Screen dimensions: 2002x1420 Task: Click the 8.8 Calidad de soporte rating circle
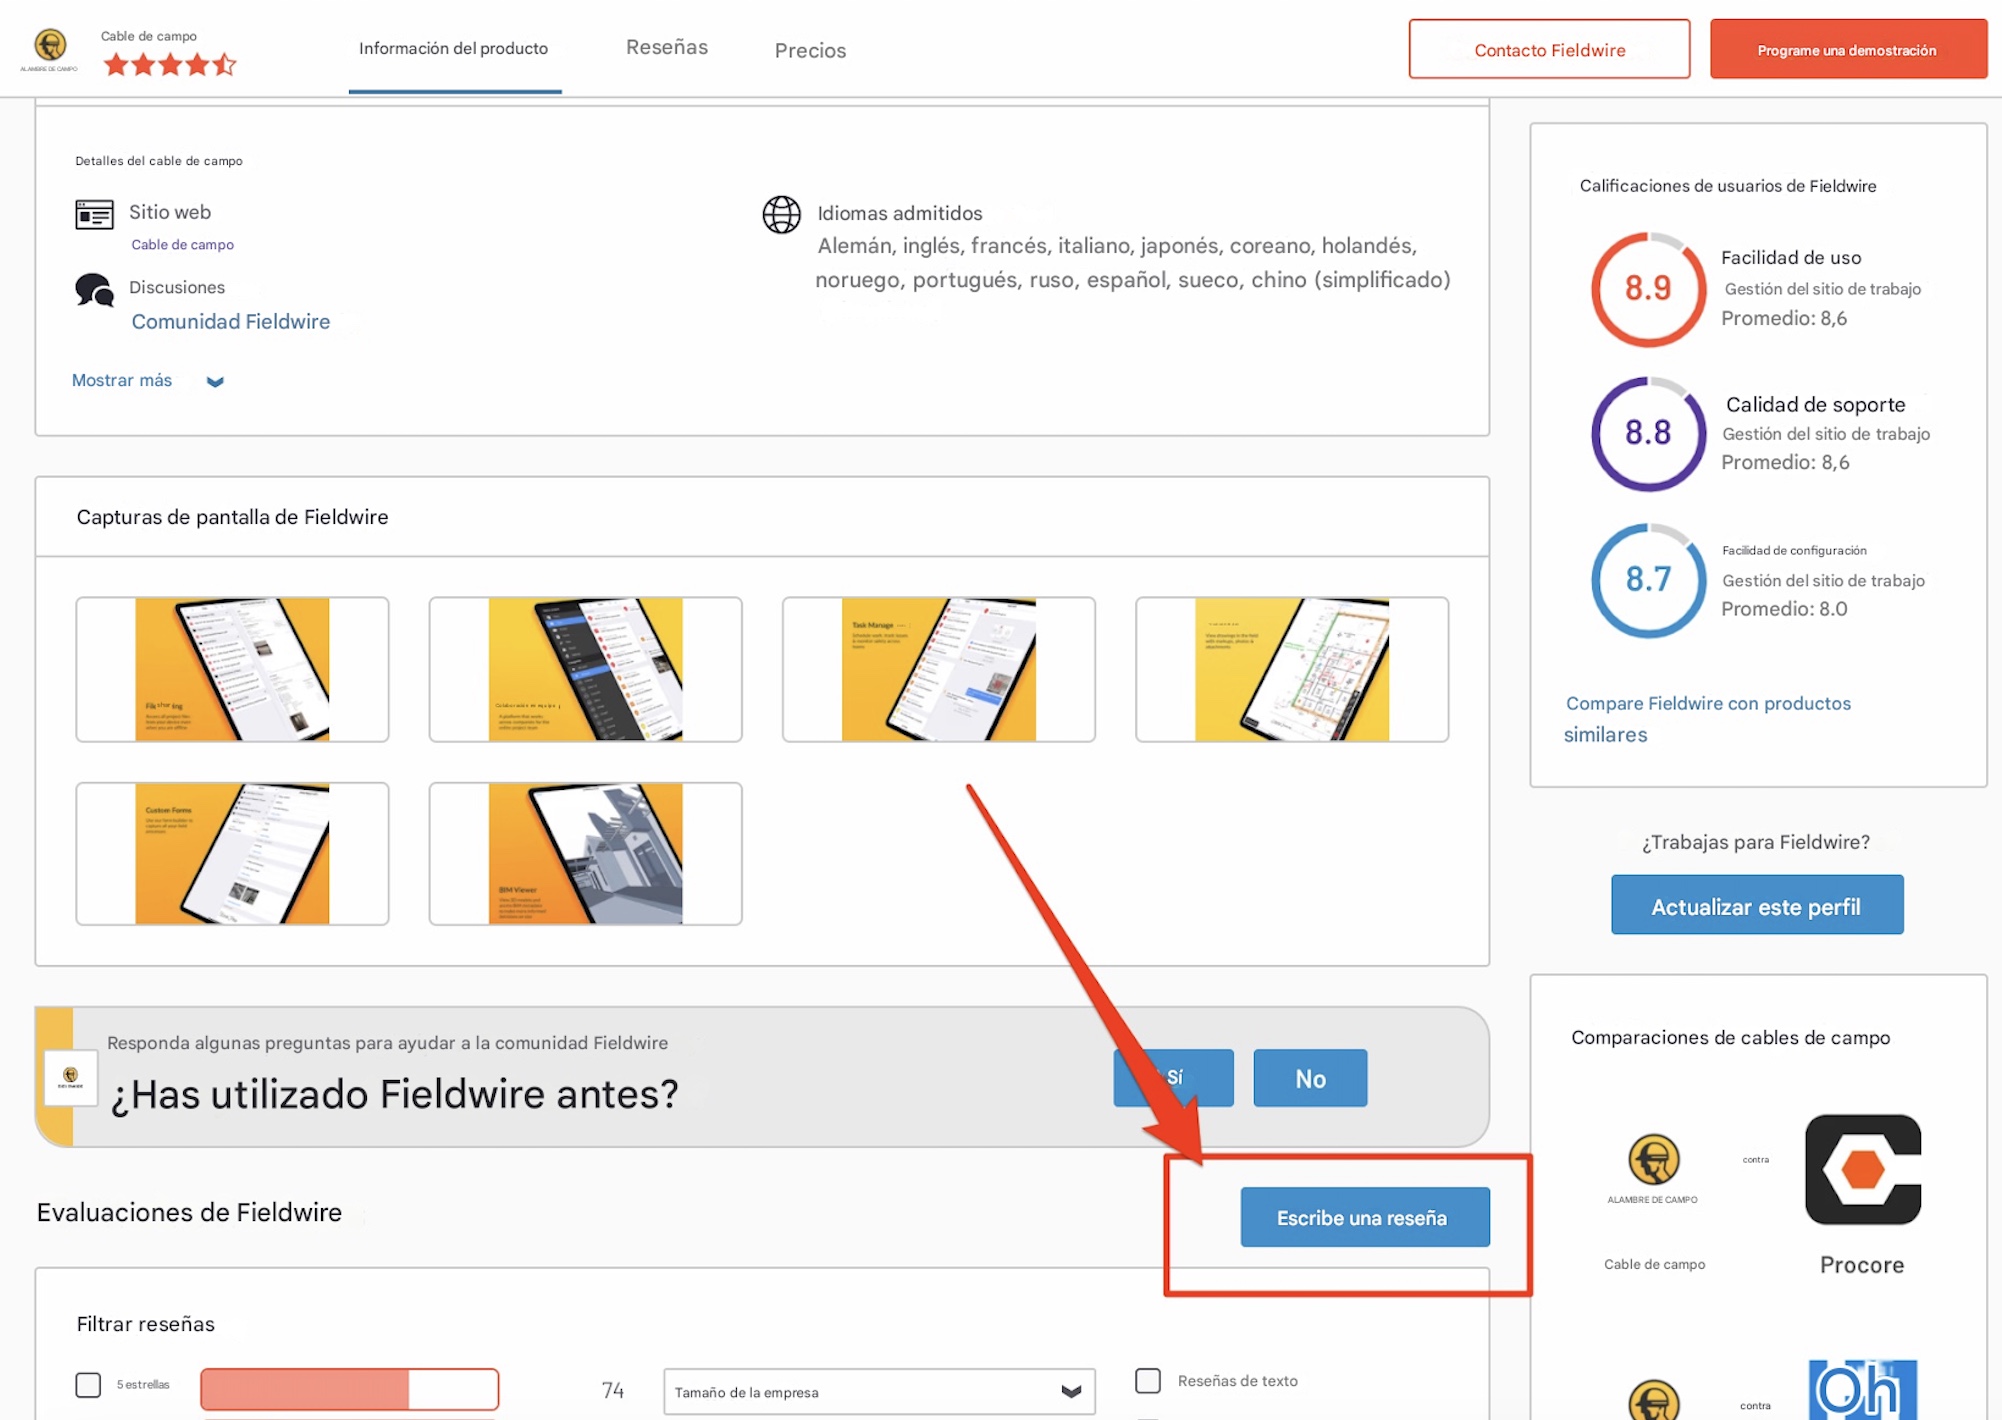point(1647,433)
